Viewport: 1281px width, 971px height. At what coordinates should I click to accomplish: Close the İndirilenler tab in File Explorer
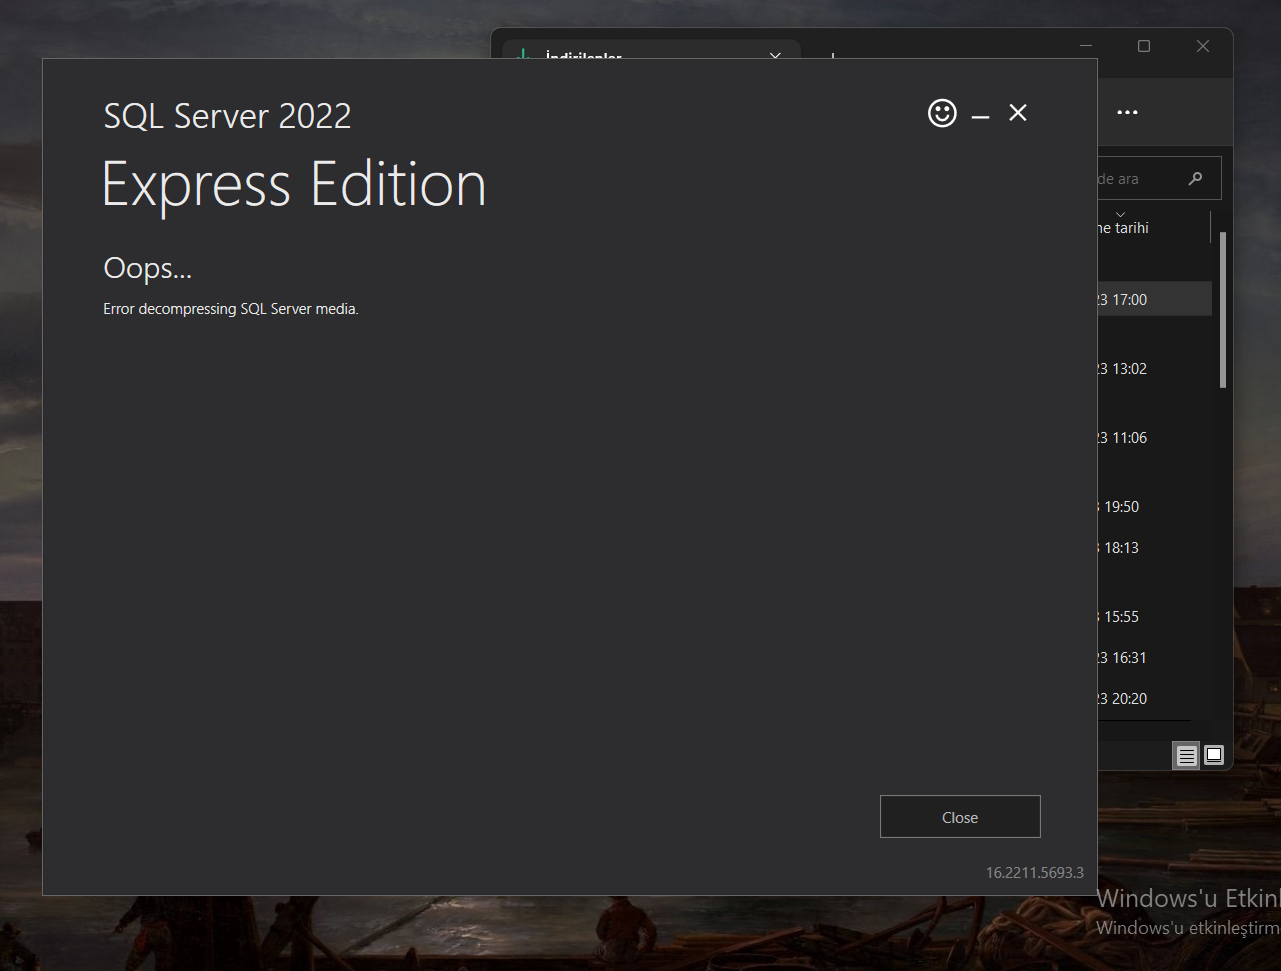click(775, 56)
